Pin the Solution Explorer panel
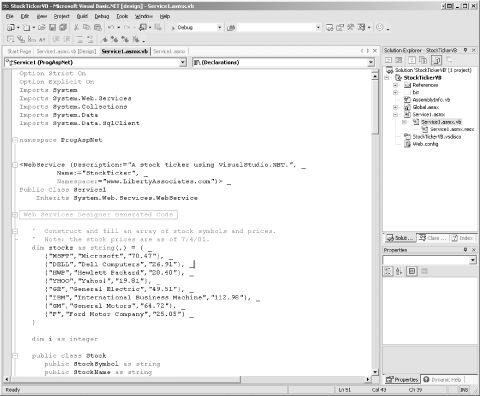 tap(466, 50)
